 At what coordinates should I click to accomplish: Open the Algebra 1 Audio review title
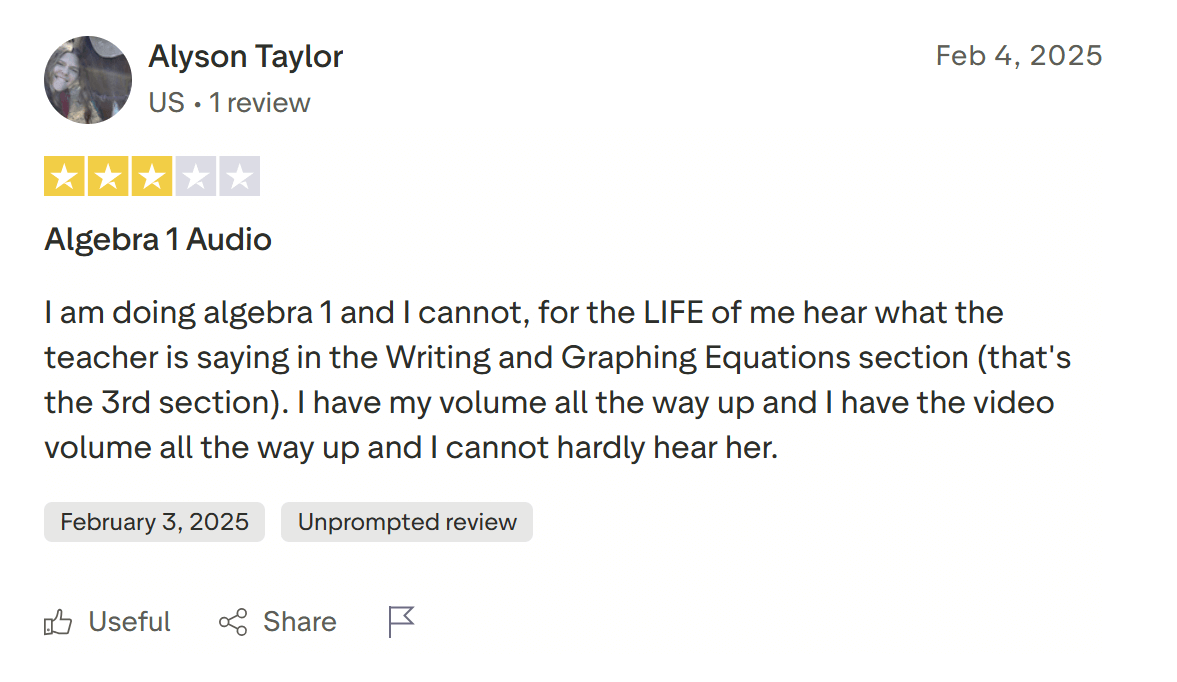tap(158, 240)
